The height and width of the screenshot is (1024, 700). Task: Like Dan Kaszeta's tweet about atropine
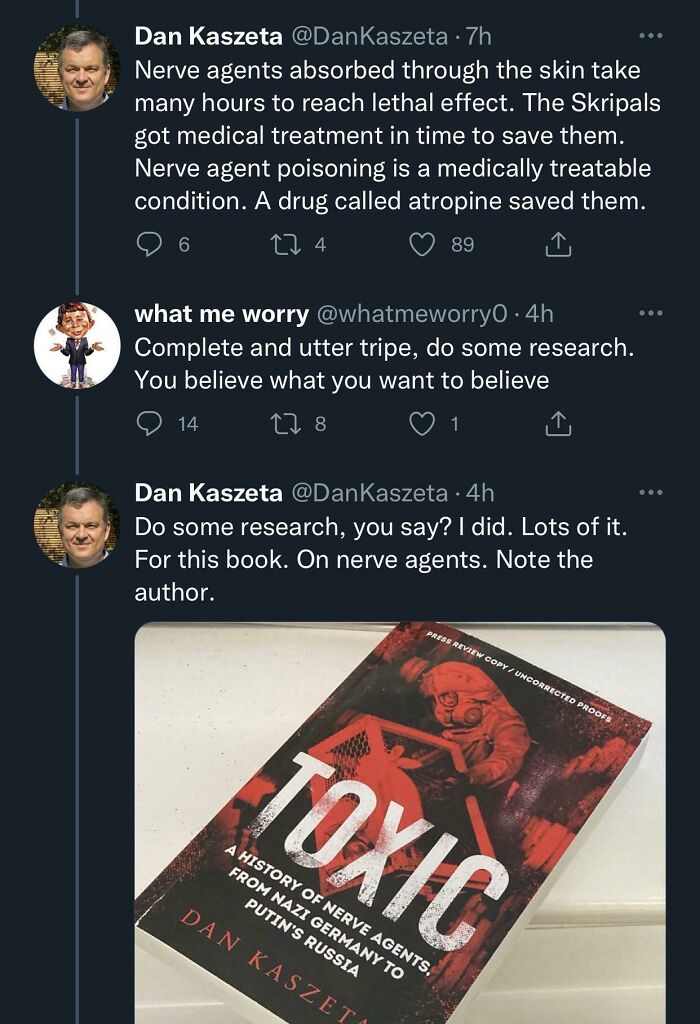point(422,239)
